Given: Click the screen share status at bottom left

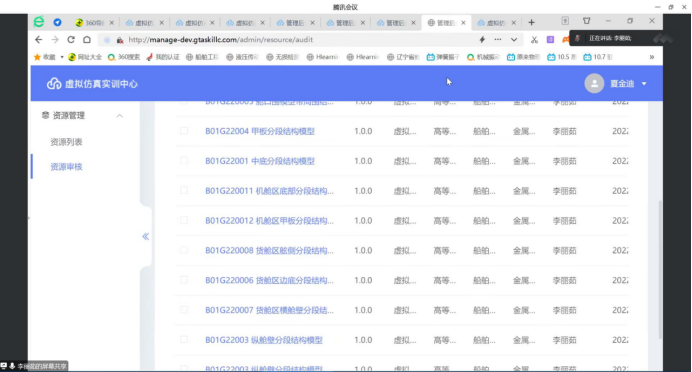Looking at the screenshot, I should [x=34, y=366].
